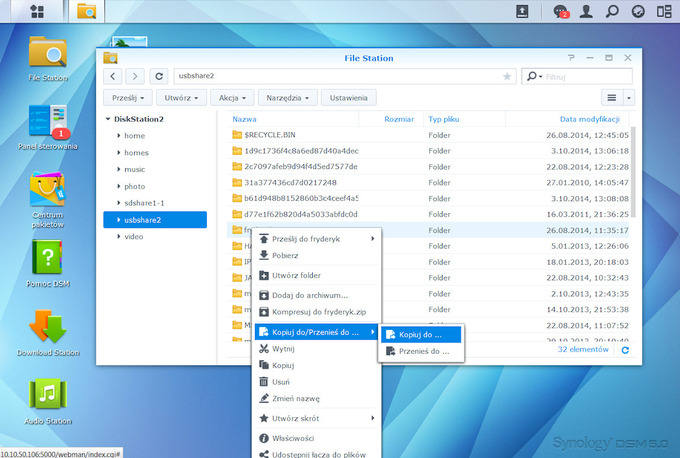680x458 pixels.
Task: Open Panel sterowania desktop icon
Action: (48, 128)
